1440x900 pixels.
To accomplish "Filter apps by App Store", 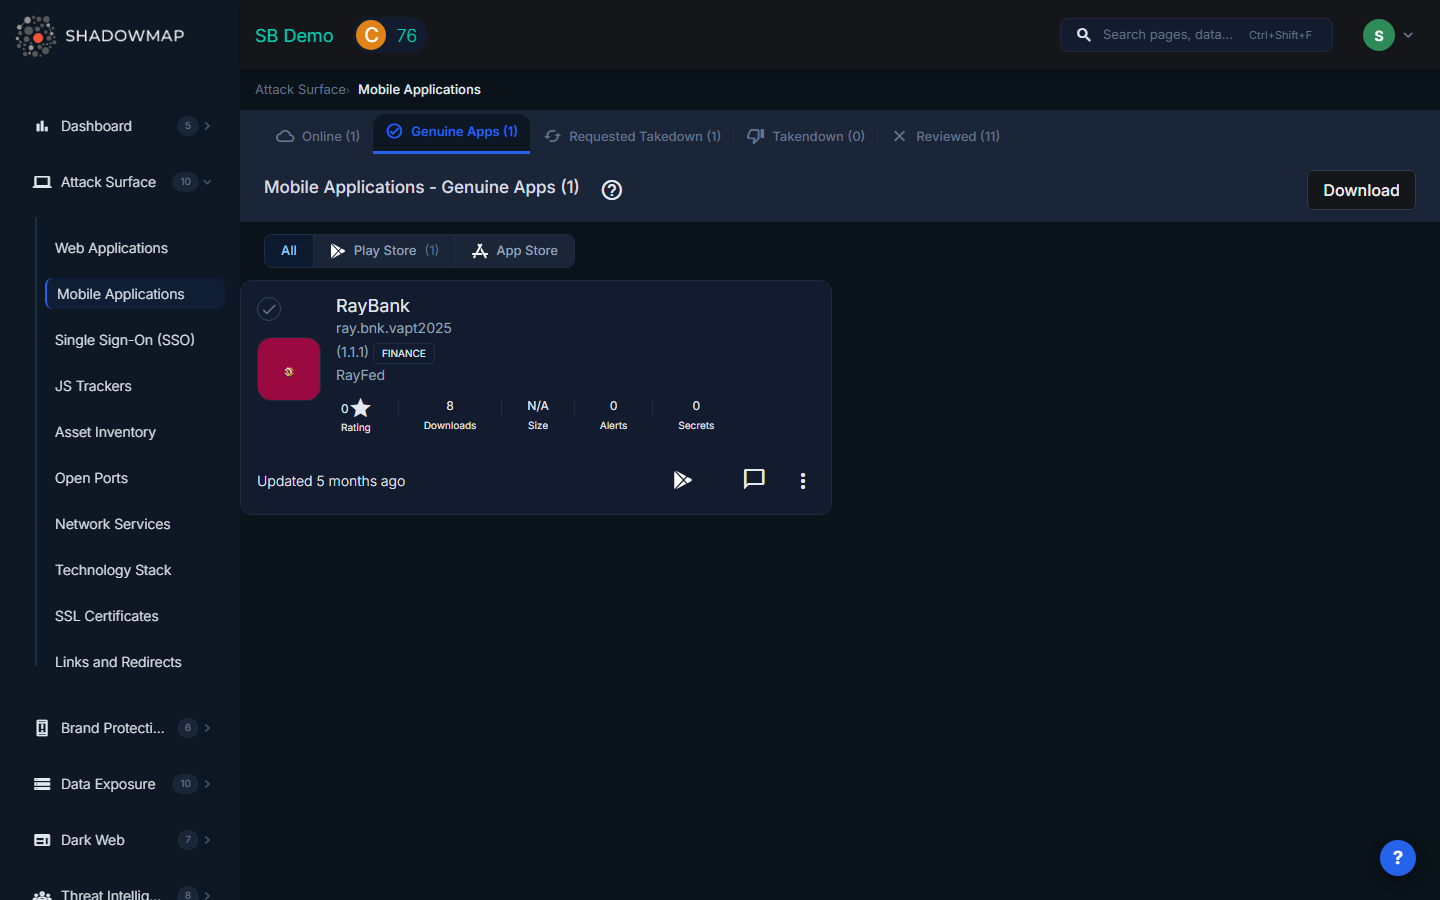I will click(515, 251).
